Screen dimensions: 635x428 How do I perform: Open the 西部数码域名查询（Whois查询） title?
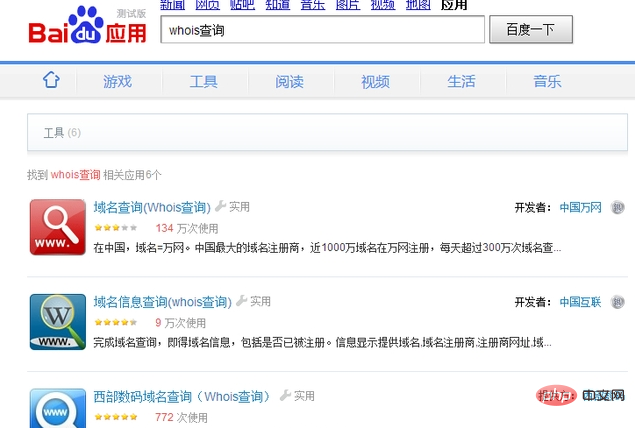tap(182, 396)
